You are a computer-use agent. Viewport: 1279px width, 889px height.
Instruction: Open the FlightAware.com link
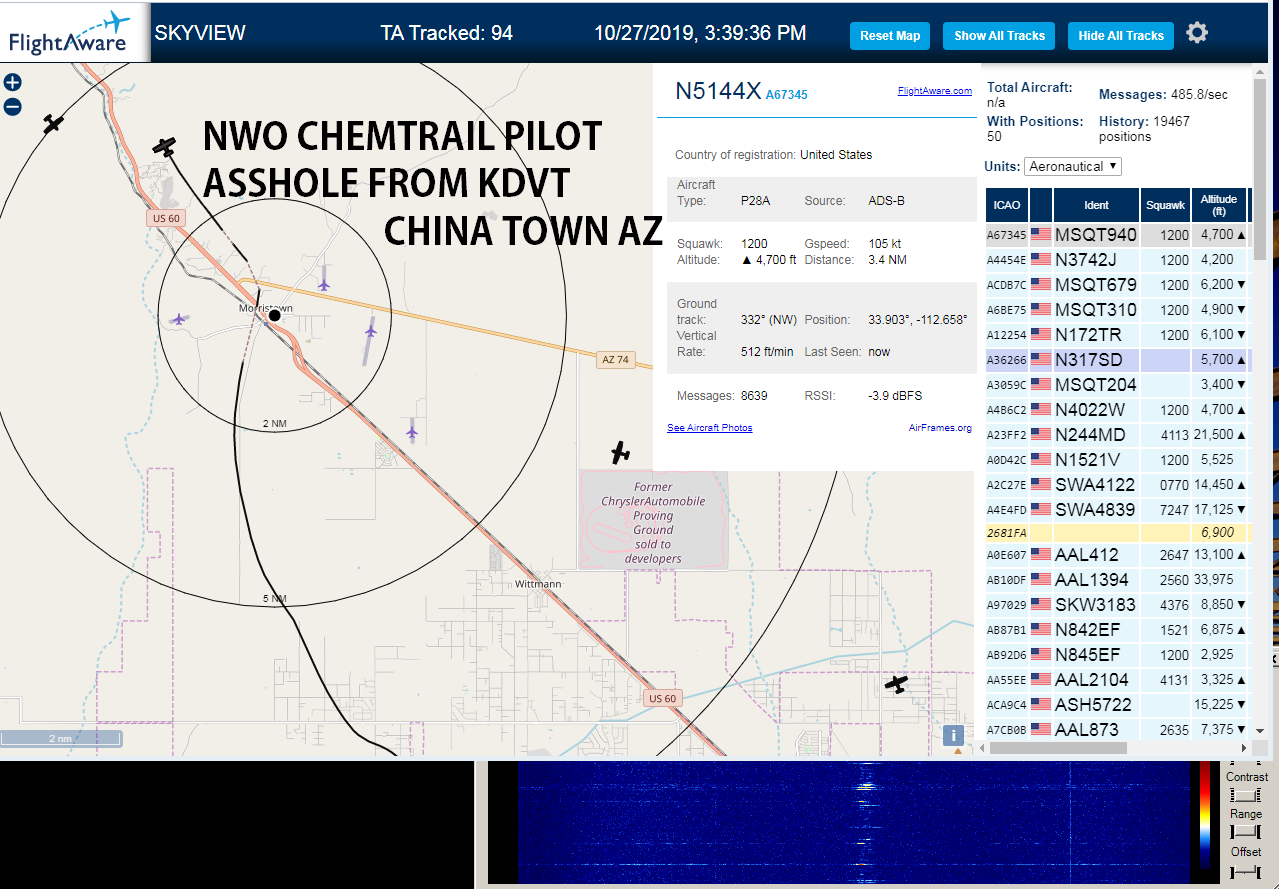(934, 91)
